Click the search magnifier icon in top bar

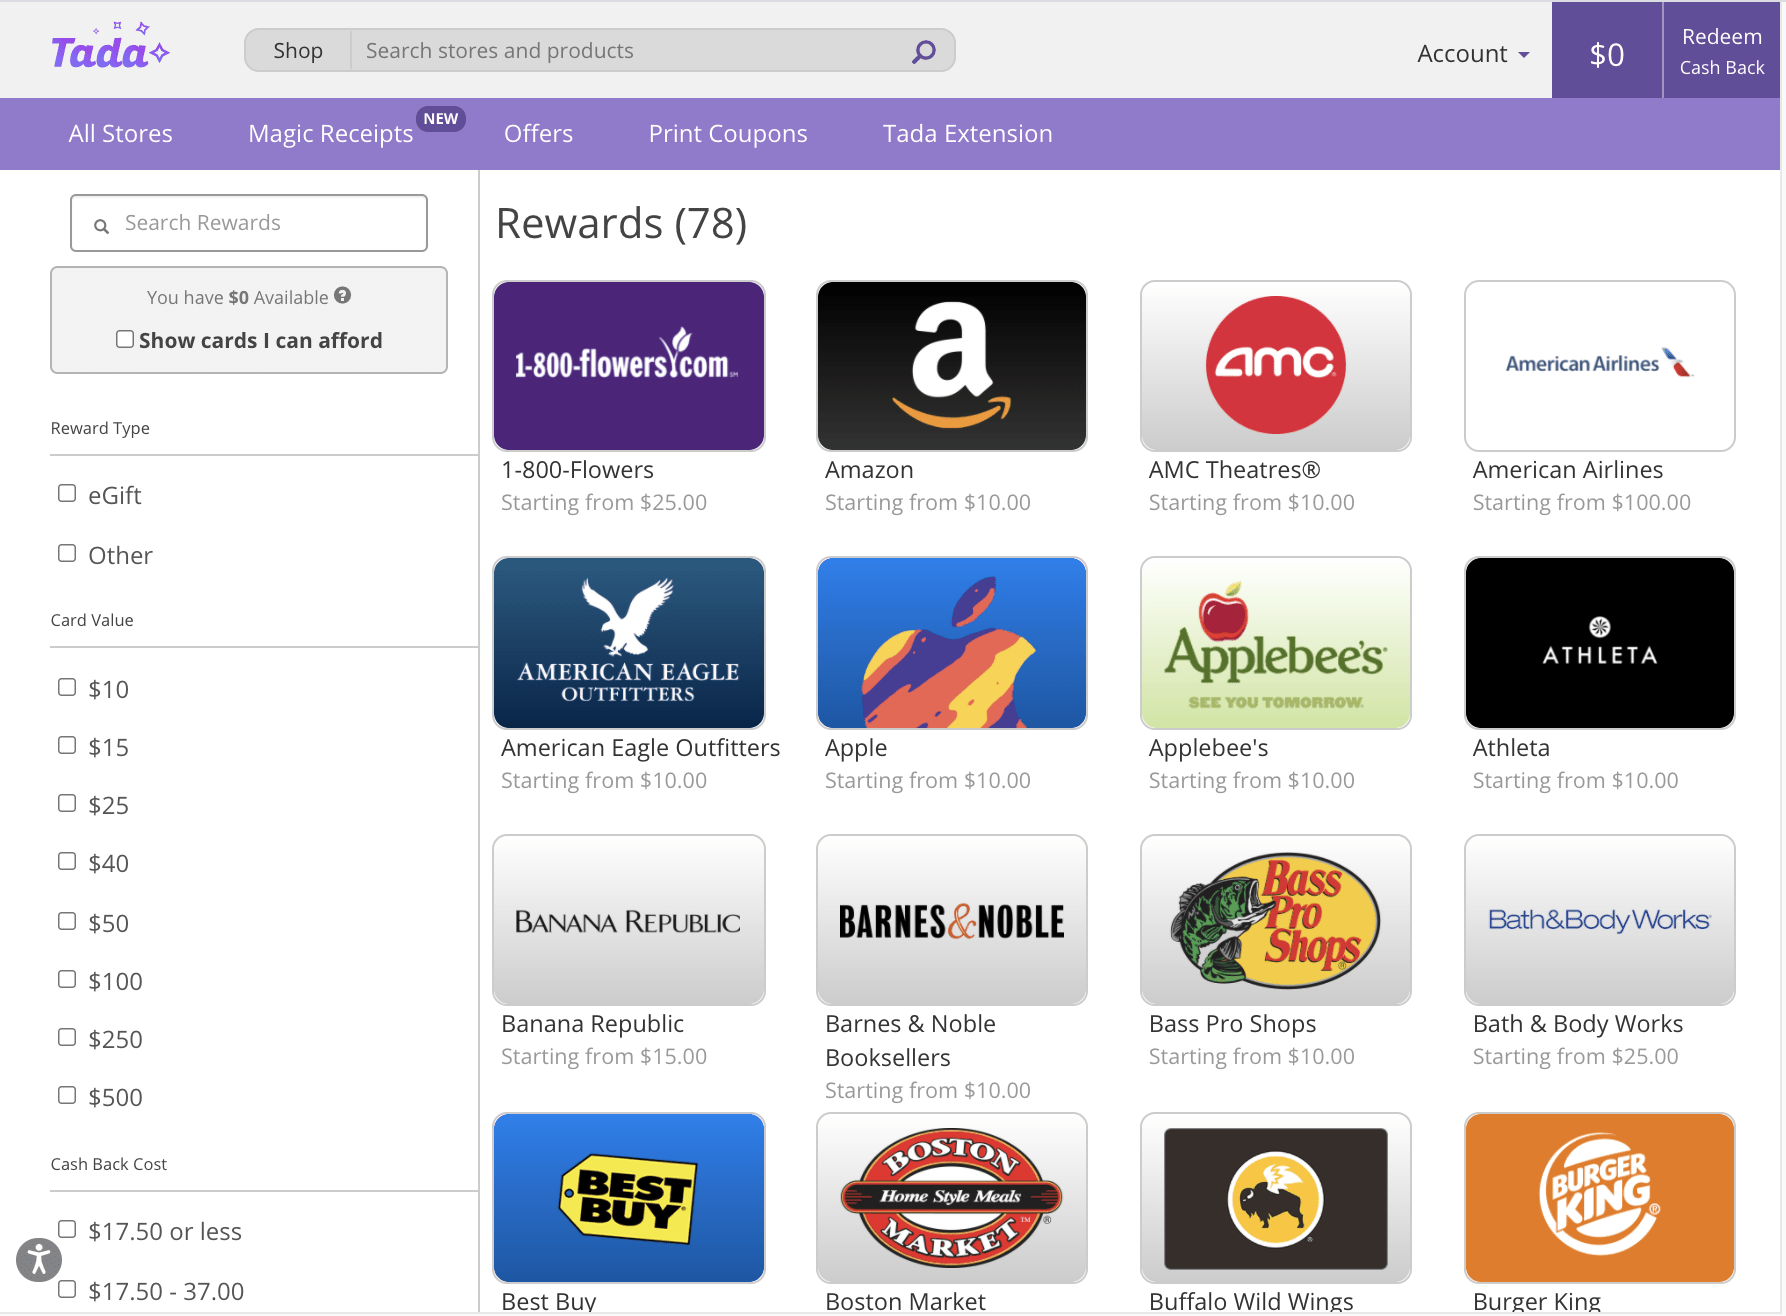(x=924, y=50)
